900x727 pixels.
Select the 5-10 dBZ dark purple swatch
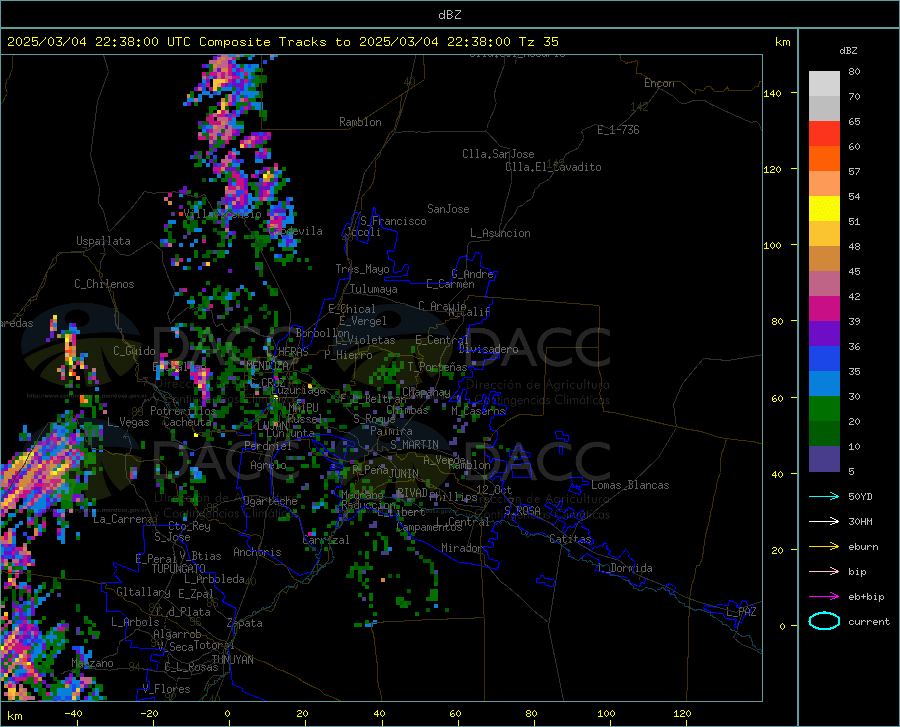coord(824,458)
